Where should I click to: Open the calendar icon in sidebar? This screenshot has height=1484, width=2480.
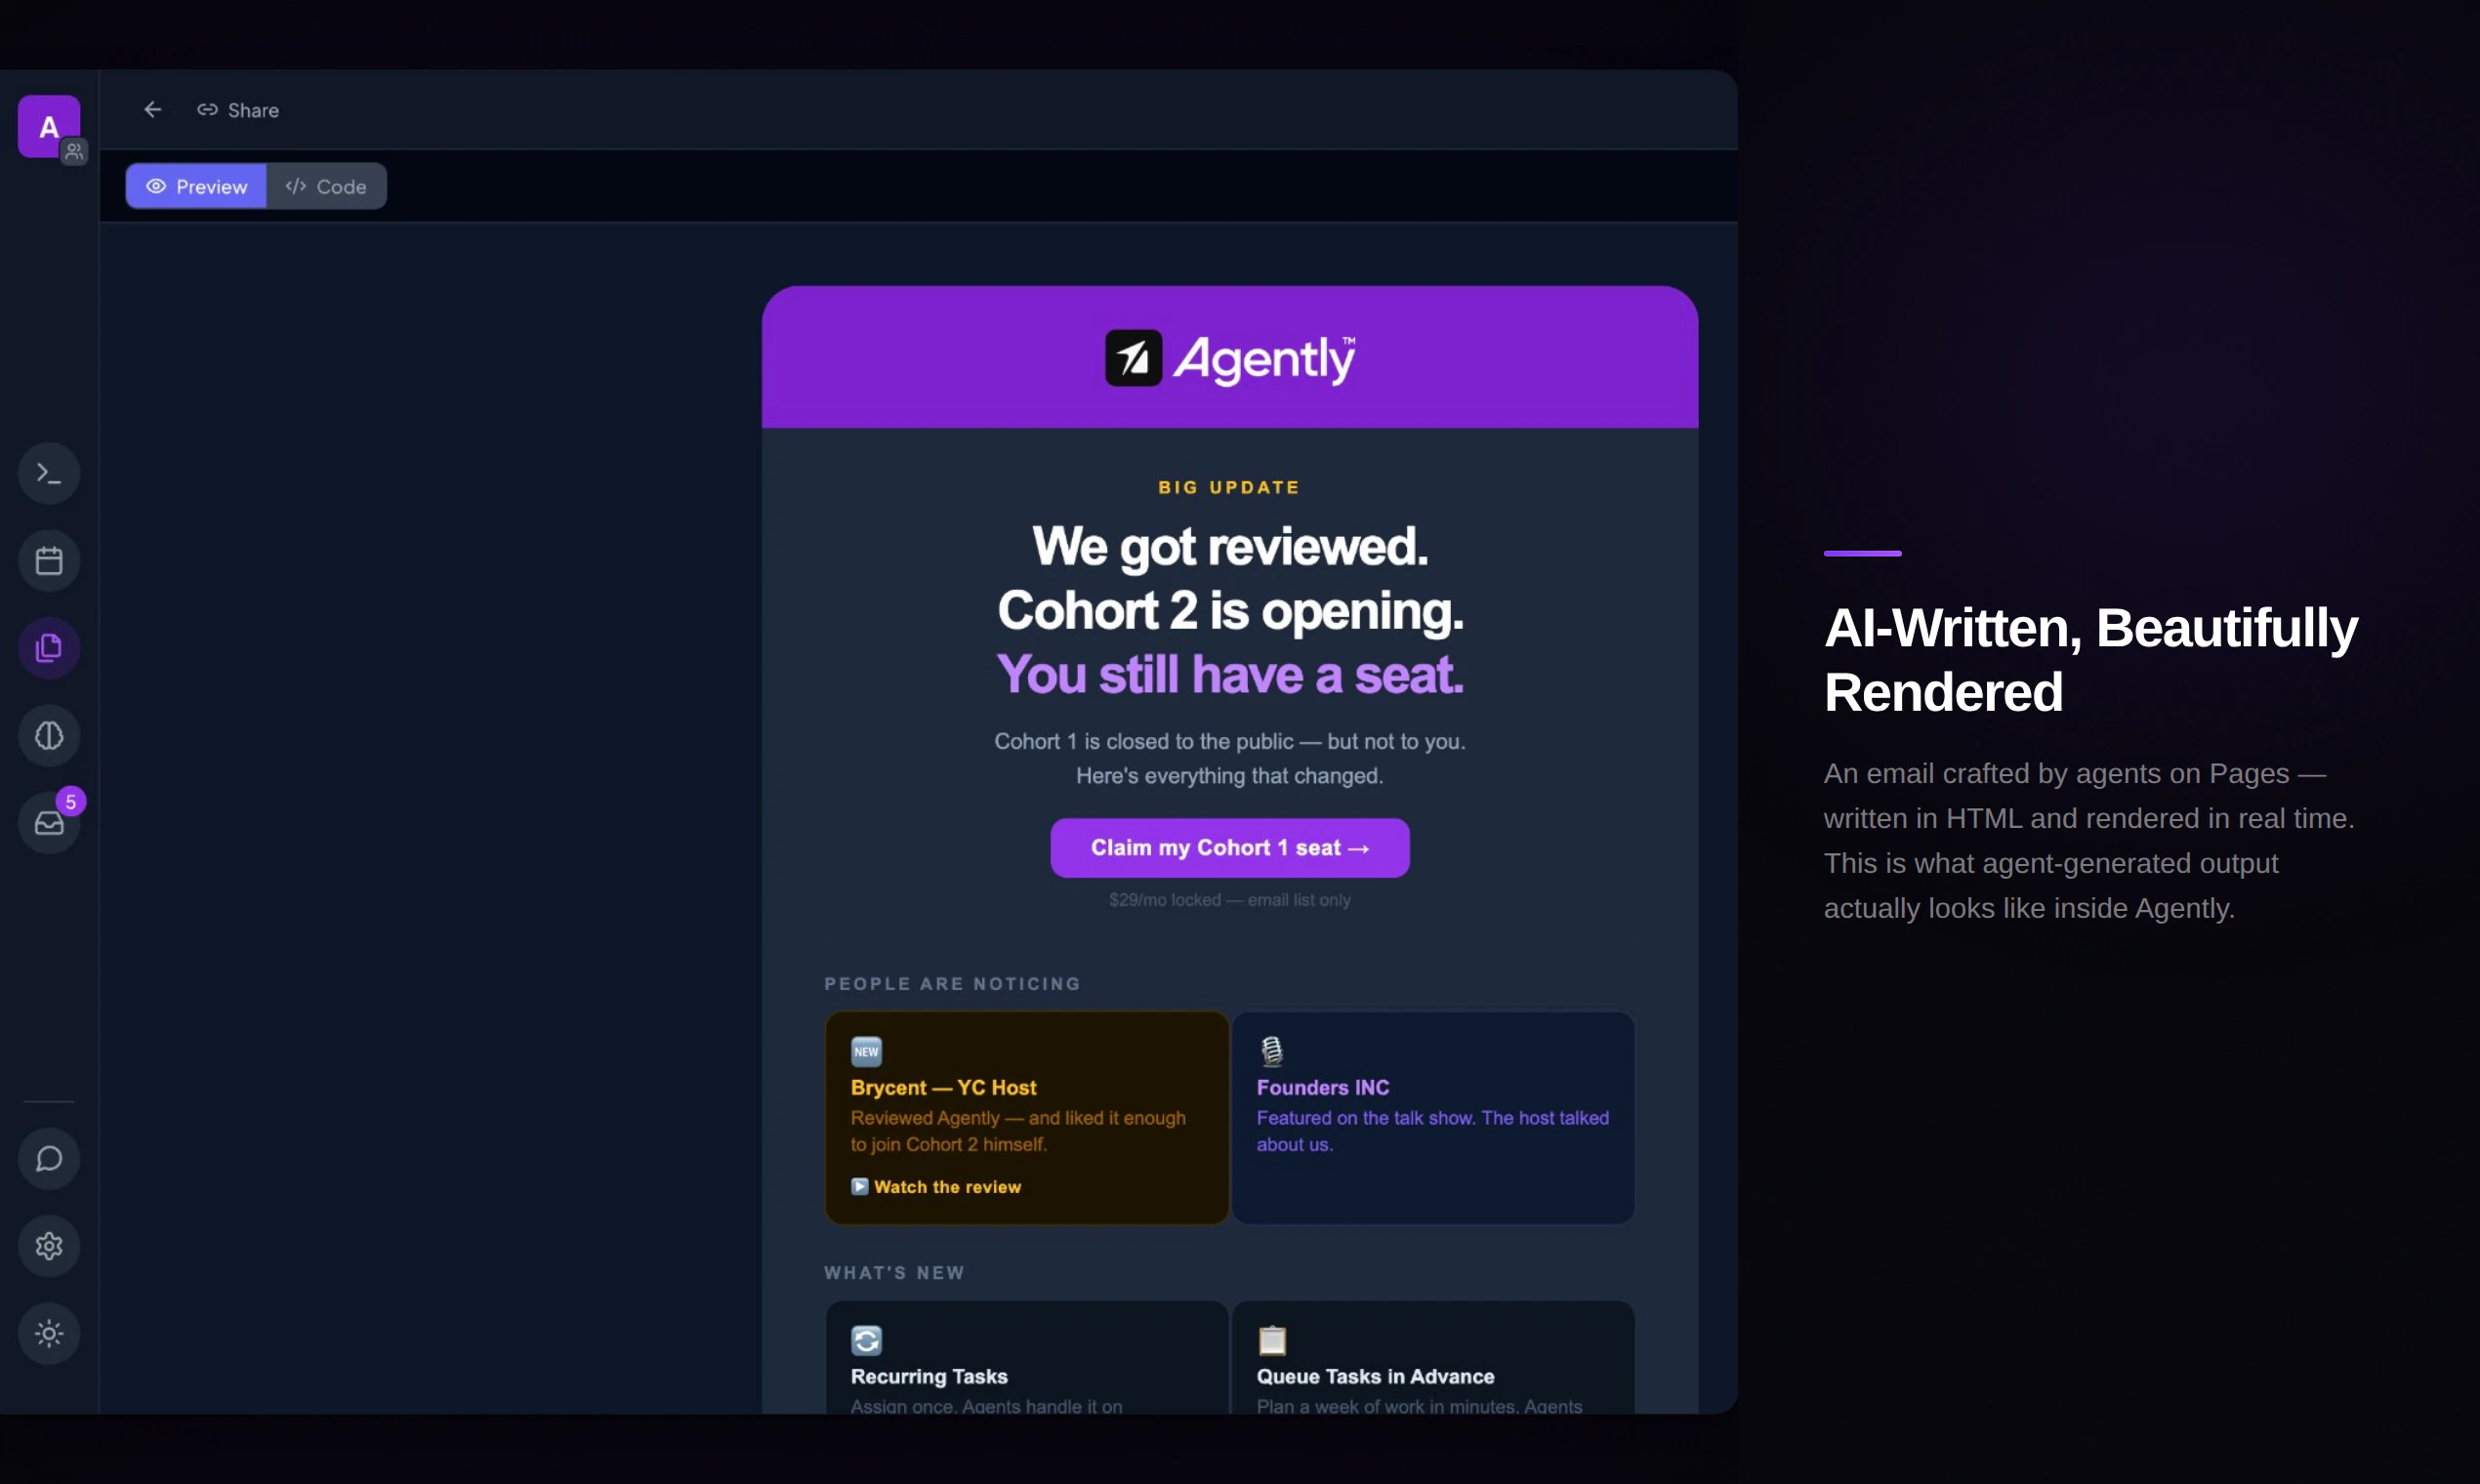(49, 561)
